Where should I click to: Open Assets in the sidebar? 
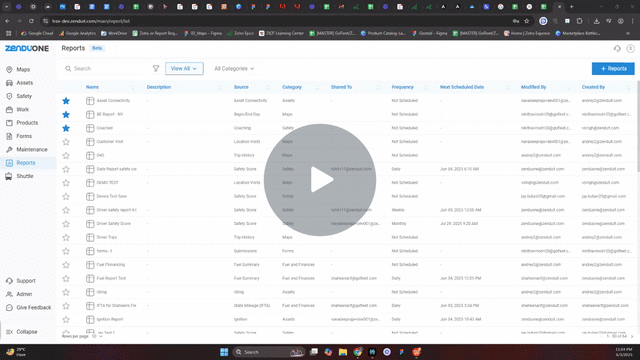click(24, 83)
